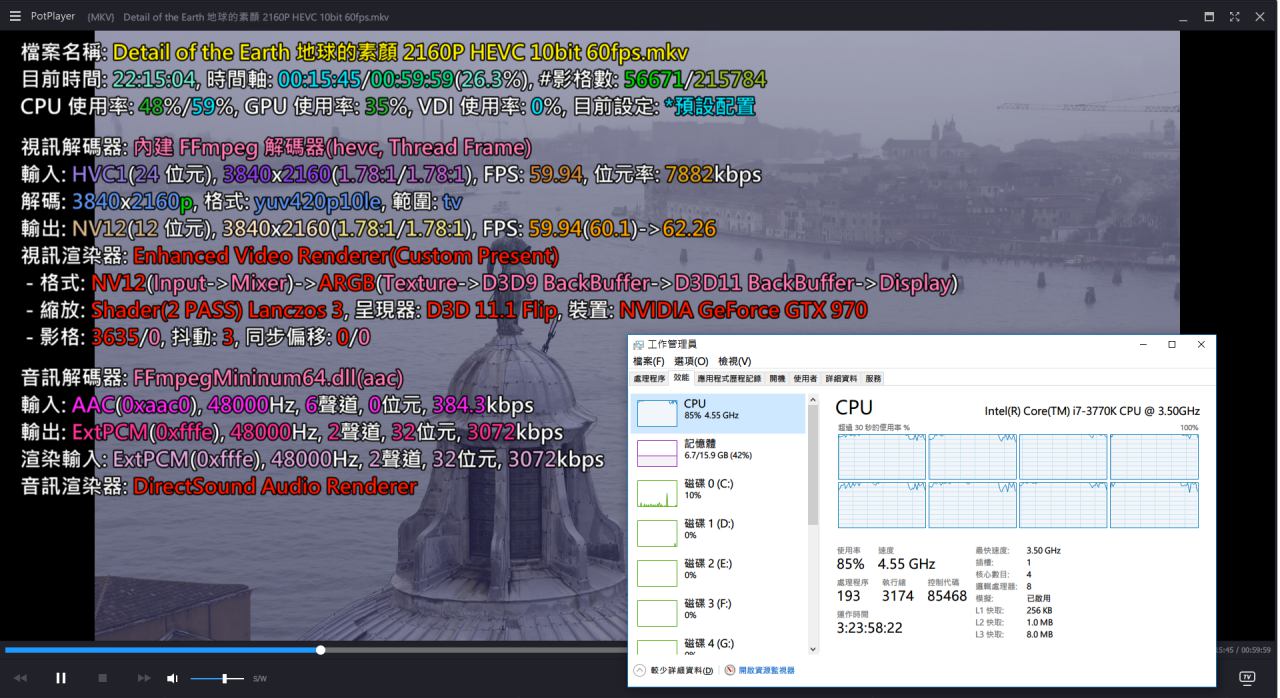The image size is (1280, 698).
Task: Maximize the PotPlayer window
Action: point(1209,16)
